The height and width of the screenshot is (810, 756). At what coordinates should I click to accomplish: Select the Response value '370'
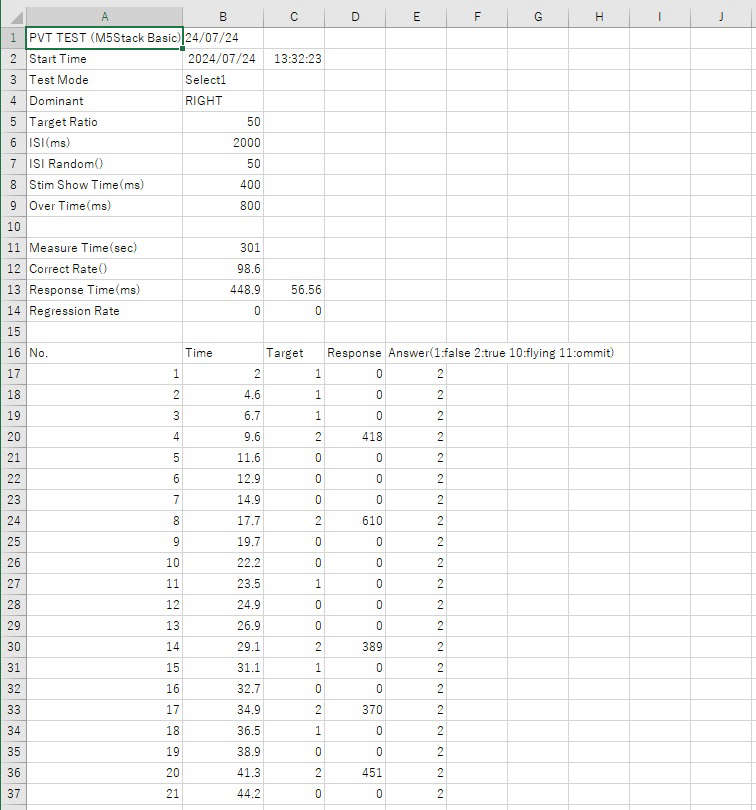(x=355, y=710)
